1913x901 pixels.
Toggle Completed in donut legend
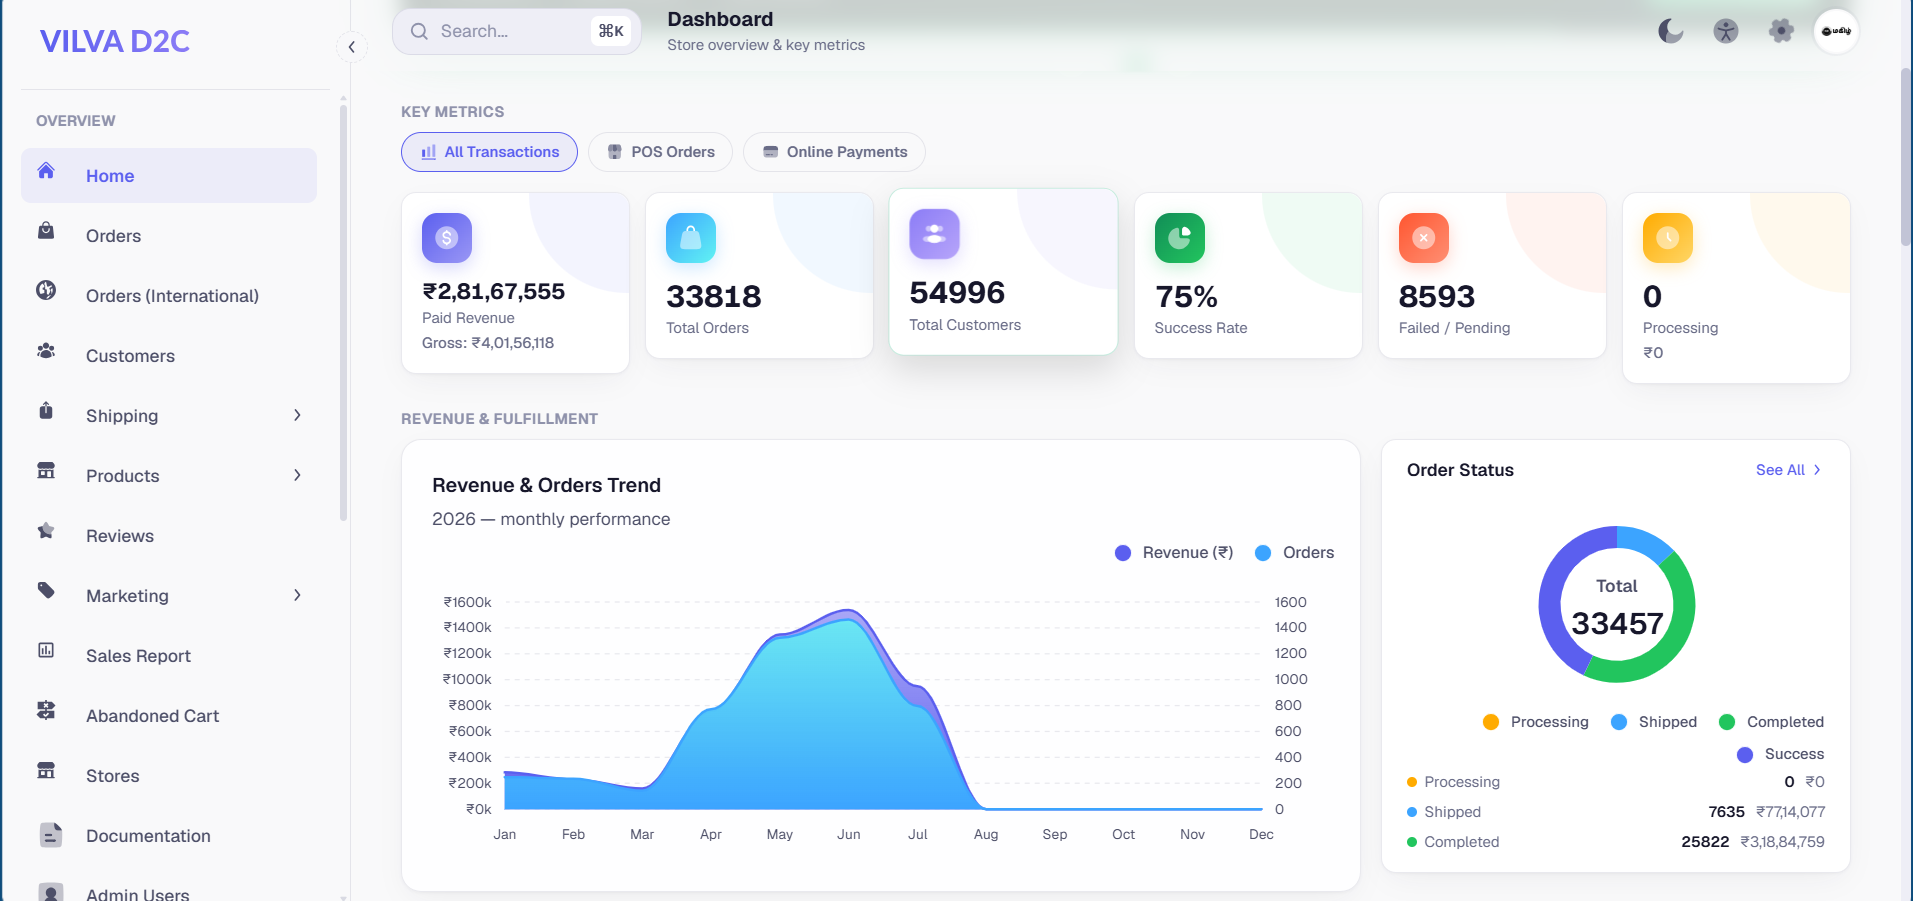coord(1771,722)
